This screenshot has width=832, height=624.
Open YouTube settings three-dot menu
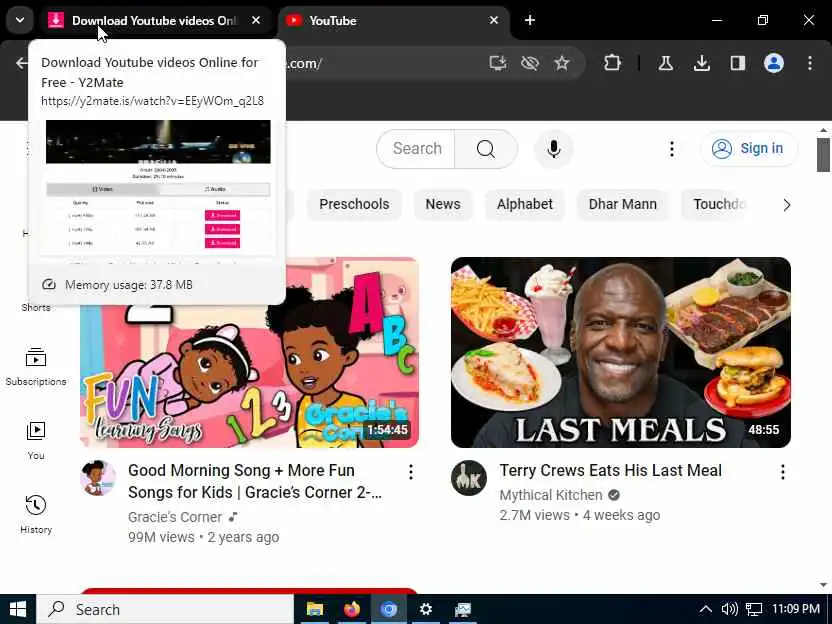click(672, 149)
